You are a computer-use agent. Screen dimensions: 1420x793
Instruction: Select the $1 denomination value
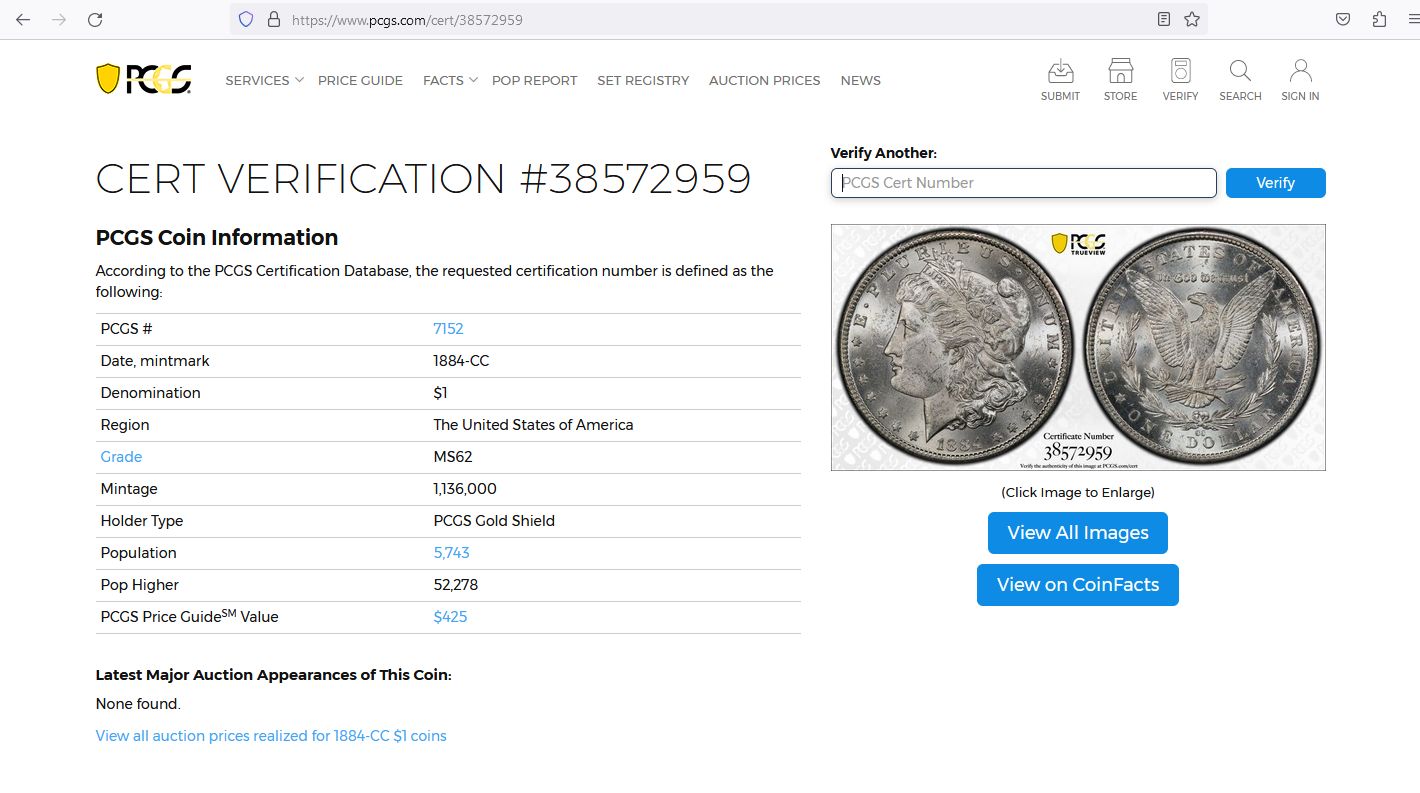coord(440,393)
